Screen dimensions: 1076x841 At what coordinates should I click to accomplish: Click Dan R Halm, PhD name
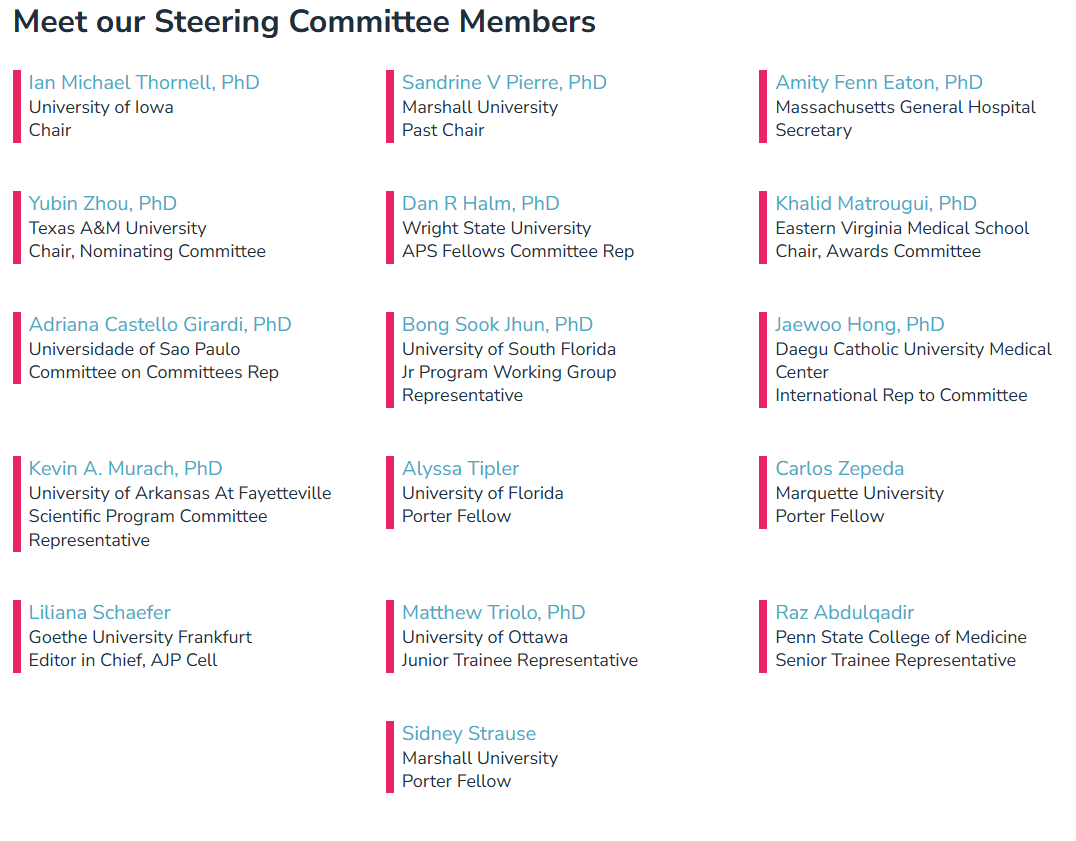pyautogui.click(x=481, y=204)
